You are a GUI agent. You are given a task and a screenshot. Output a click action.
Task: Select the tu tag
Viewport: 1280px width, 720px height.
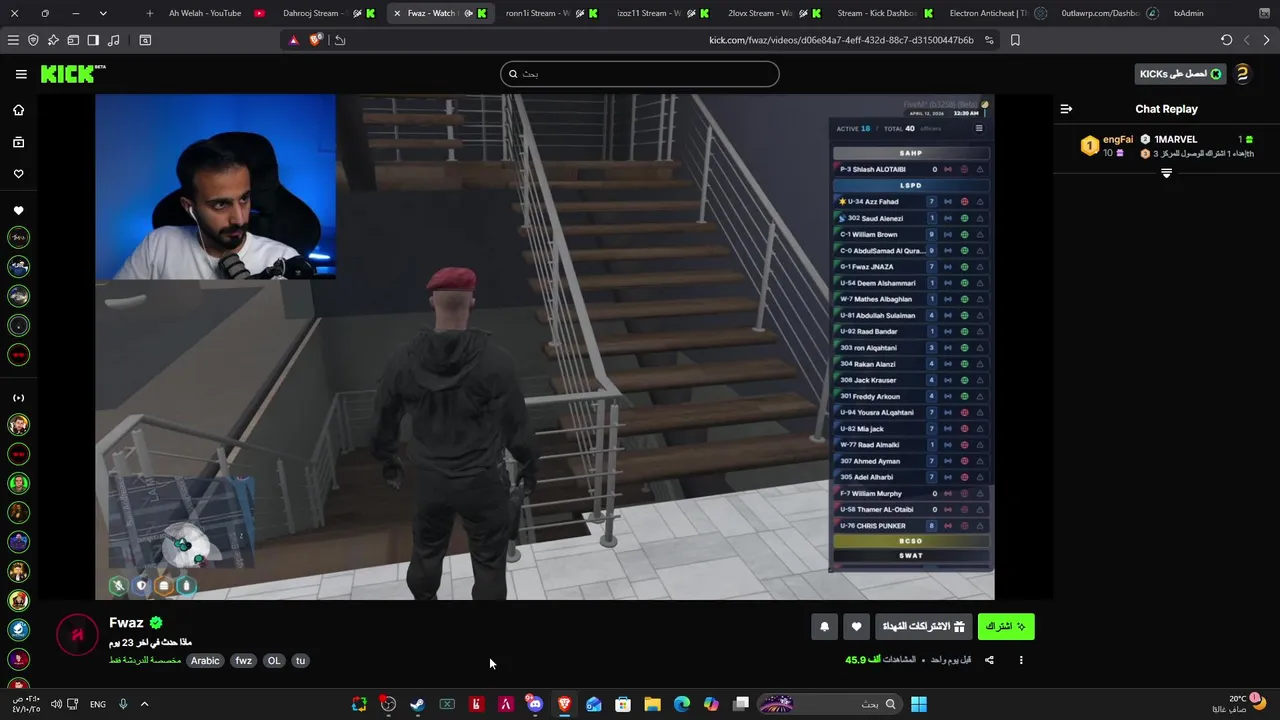pyautogui.click(x=300, y=661)
